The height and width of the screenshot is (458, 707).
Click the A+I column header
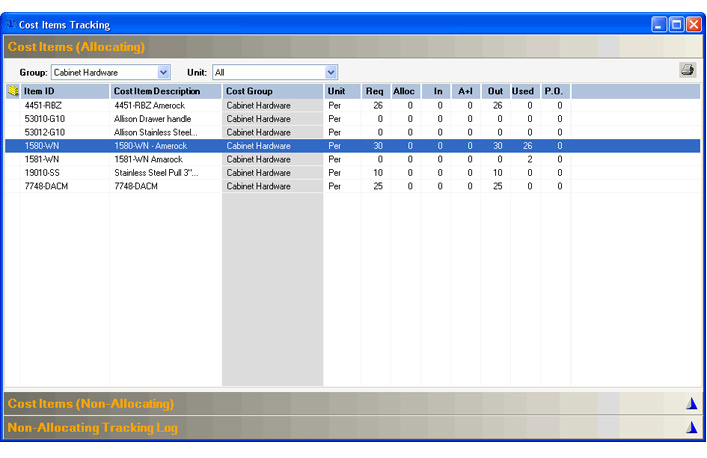466,91
